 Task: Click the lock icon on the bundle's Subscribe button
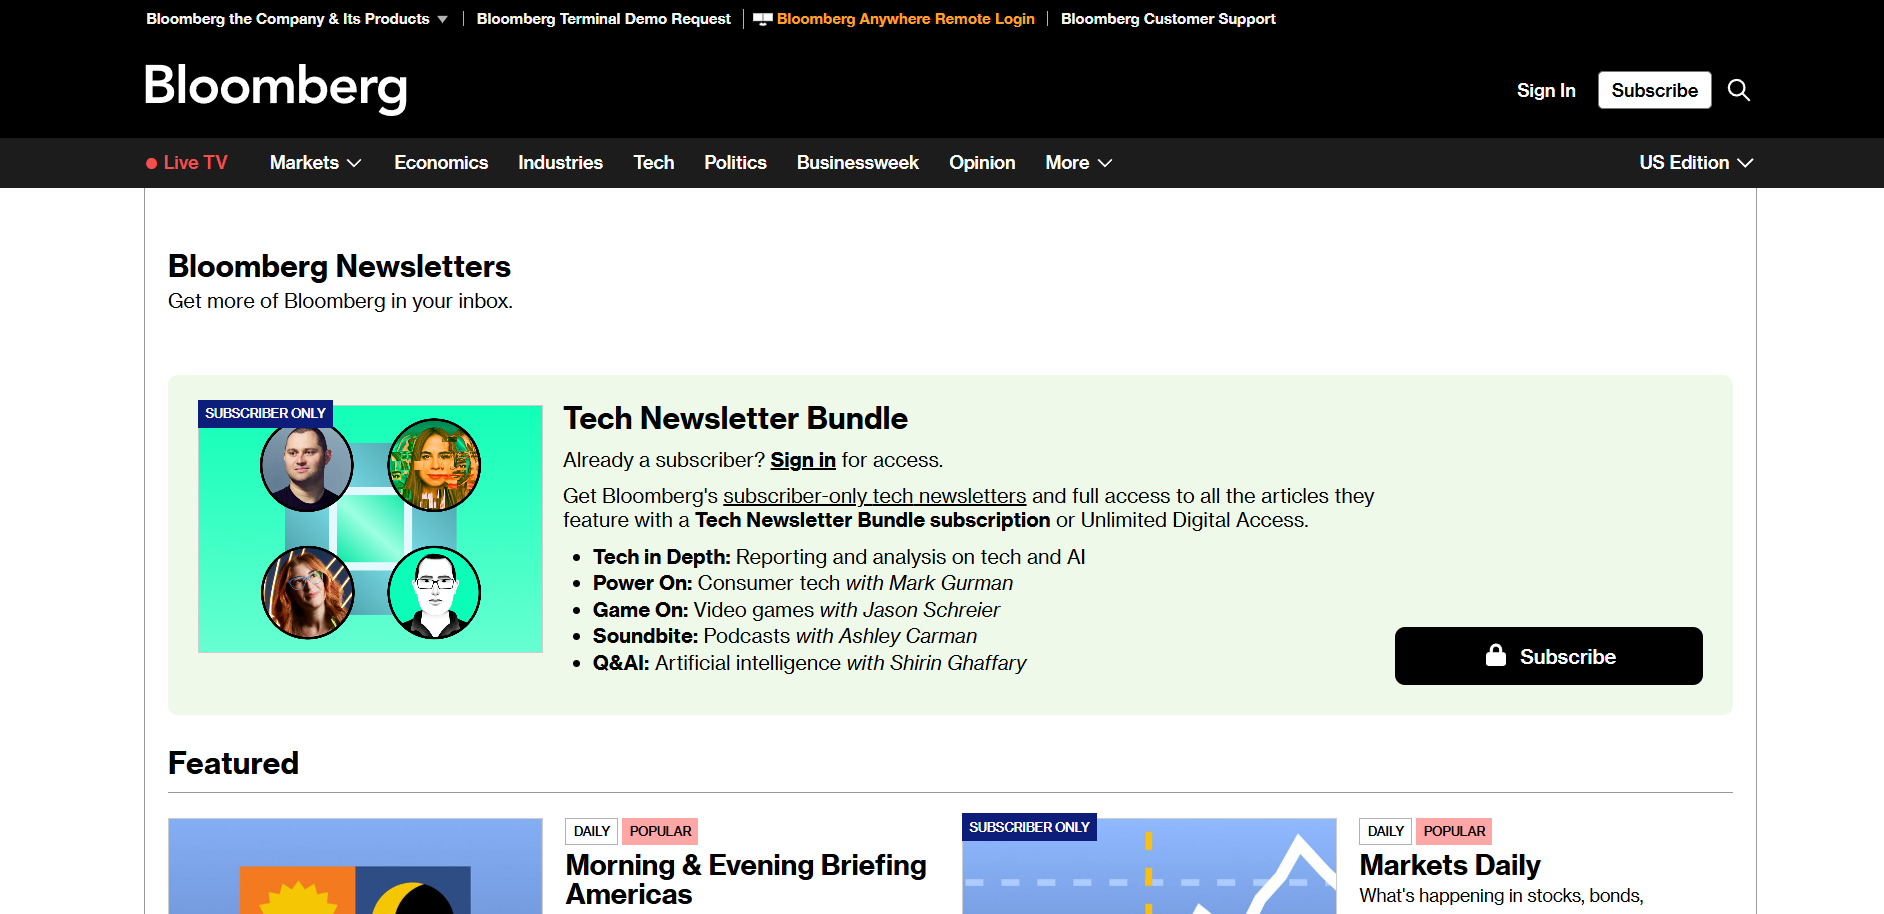[x=1496, y=656]
